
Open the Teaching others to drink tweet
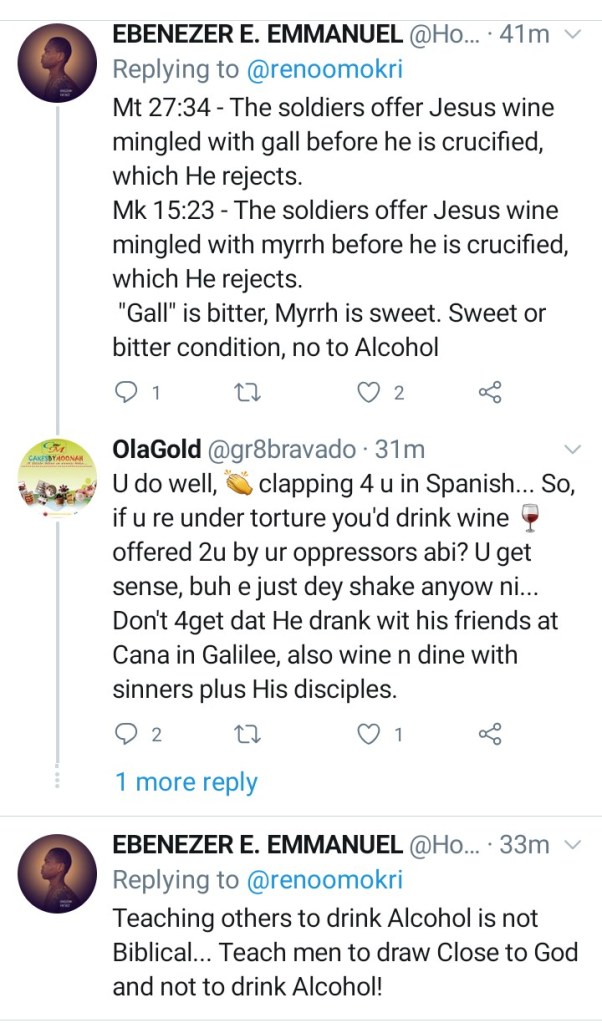point(340,951)
